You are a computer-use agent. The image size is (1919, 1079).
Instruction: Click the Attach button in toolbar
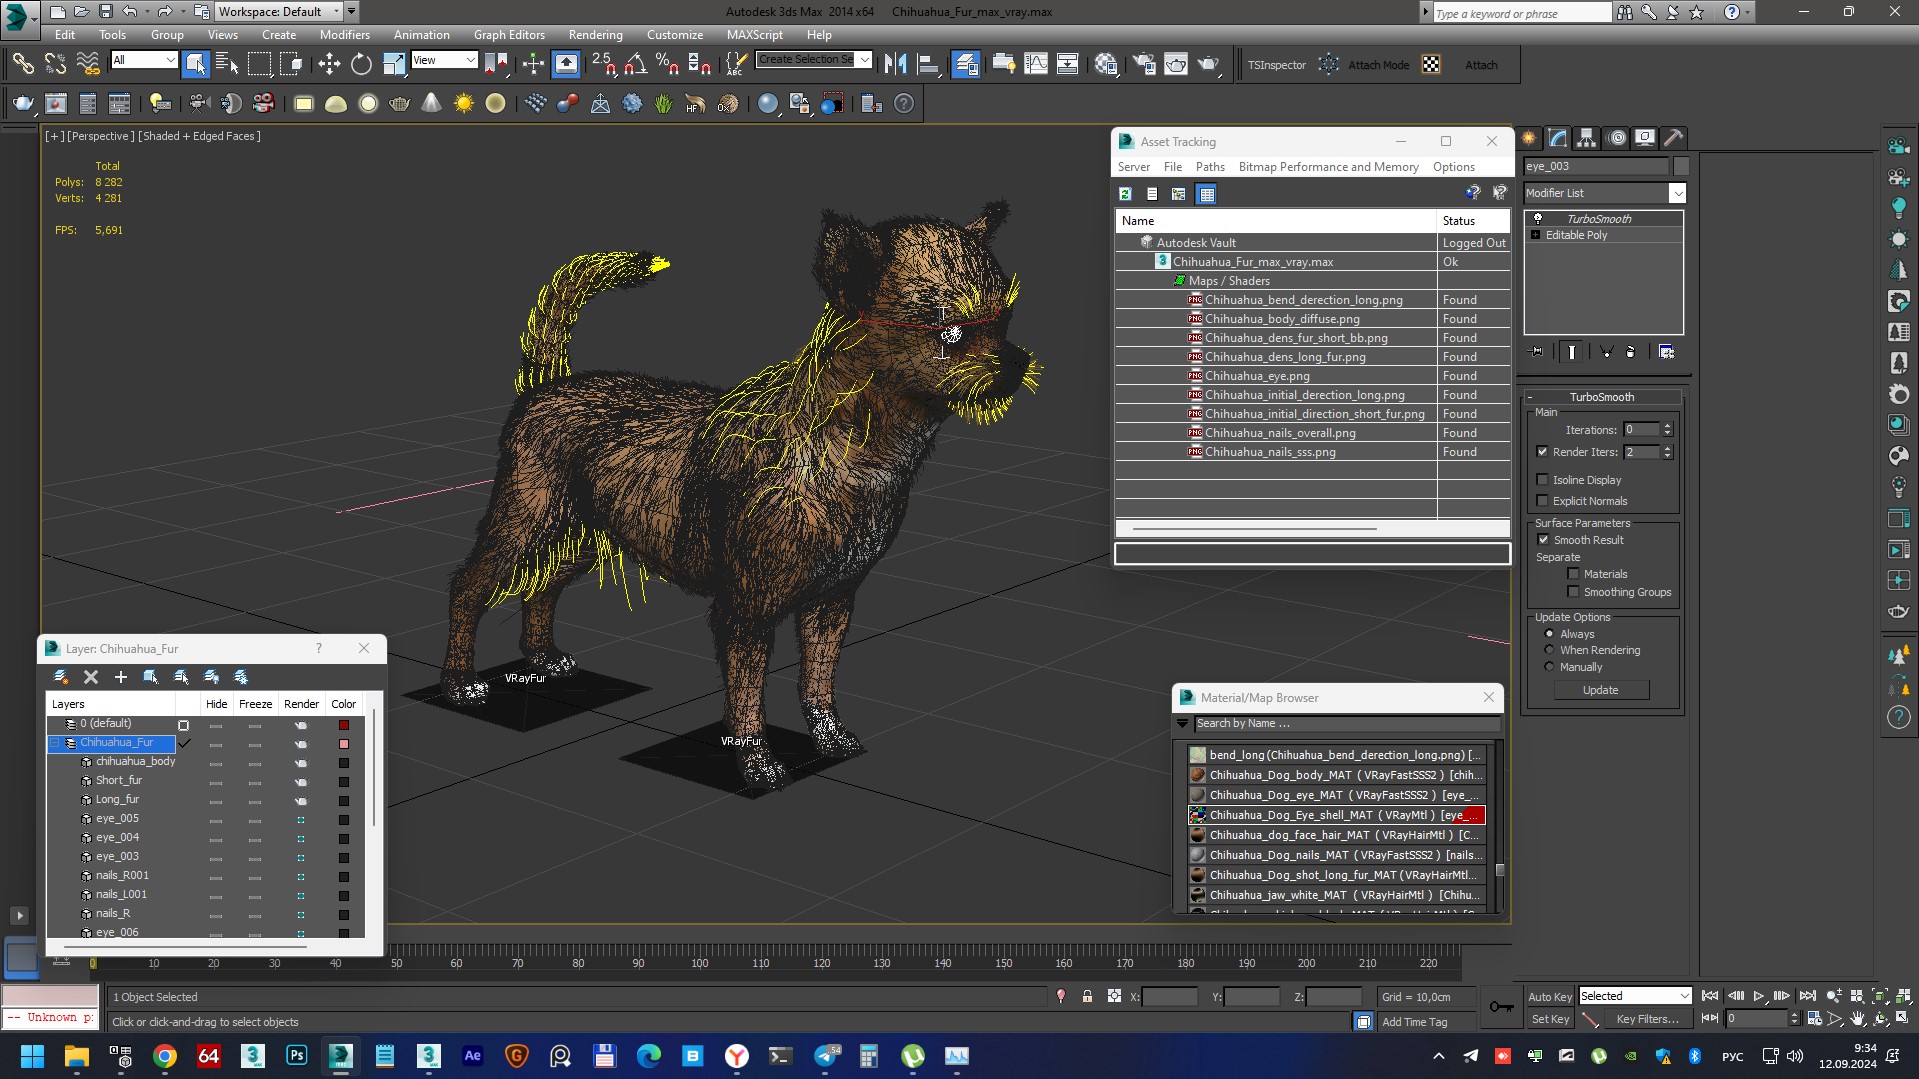(1481, 65)
